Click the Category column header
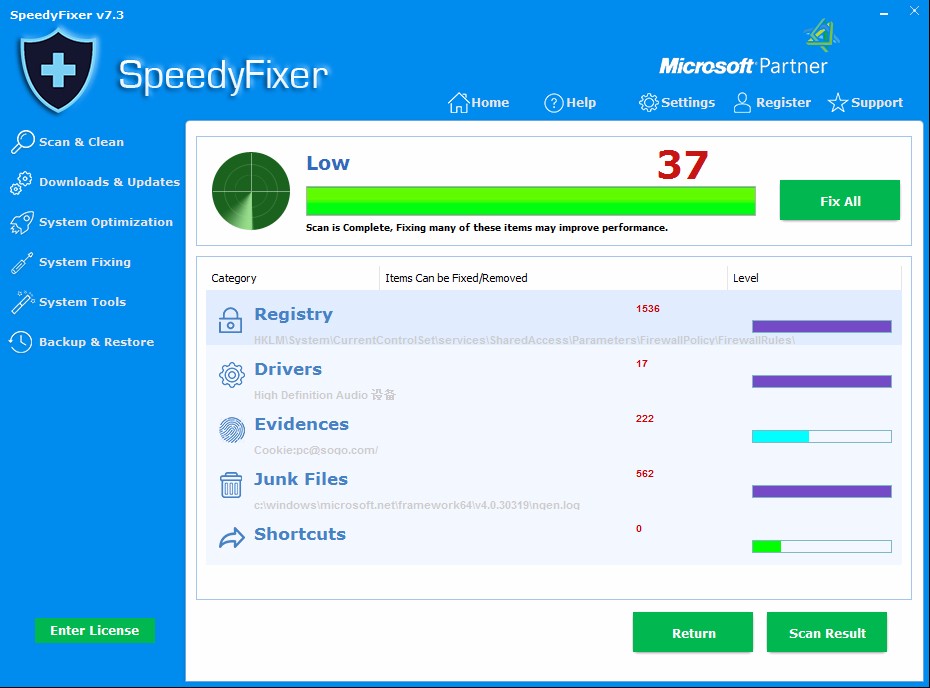This screenshot has height=688, width=930. click(x=234, y=278)
